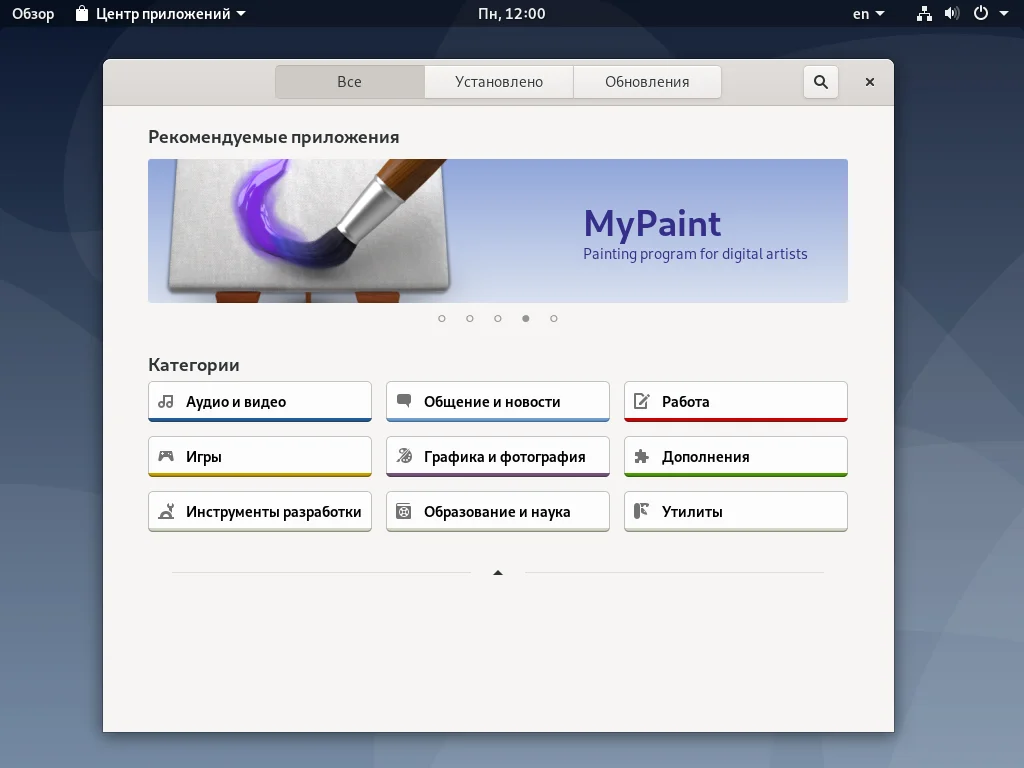Open the Утилиты category
This screenshot has height=768, width=1024.
pos(736,511)
